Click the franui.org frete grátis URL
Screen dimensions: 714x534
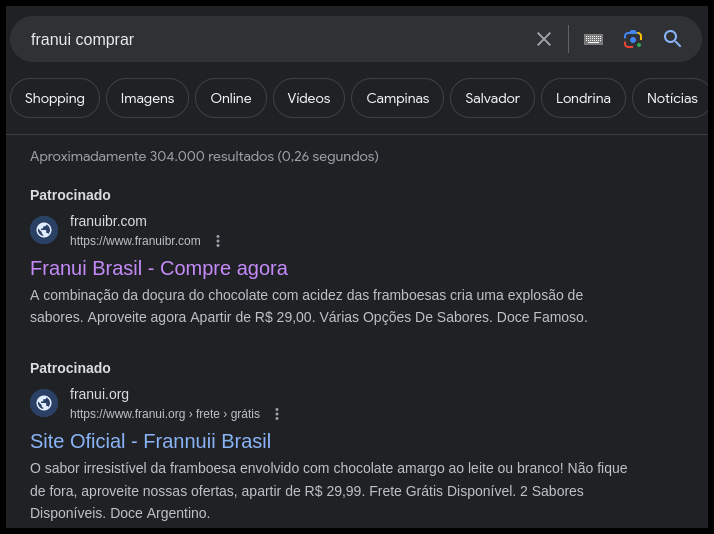[x=165, y=414]
